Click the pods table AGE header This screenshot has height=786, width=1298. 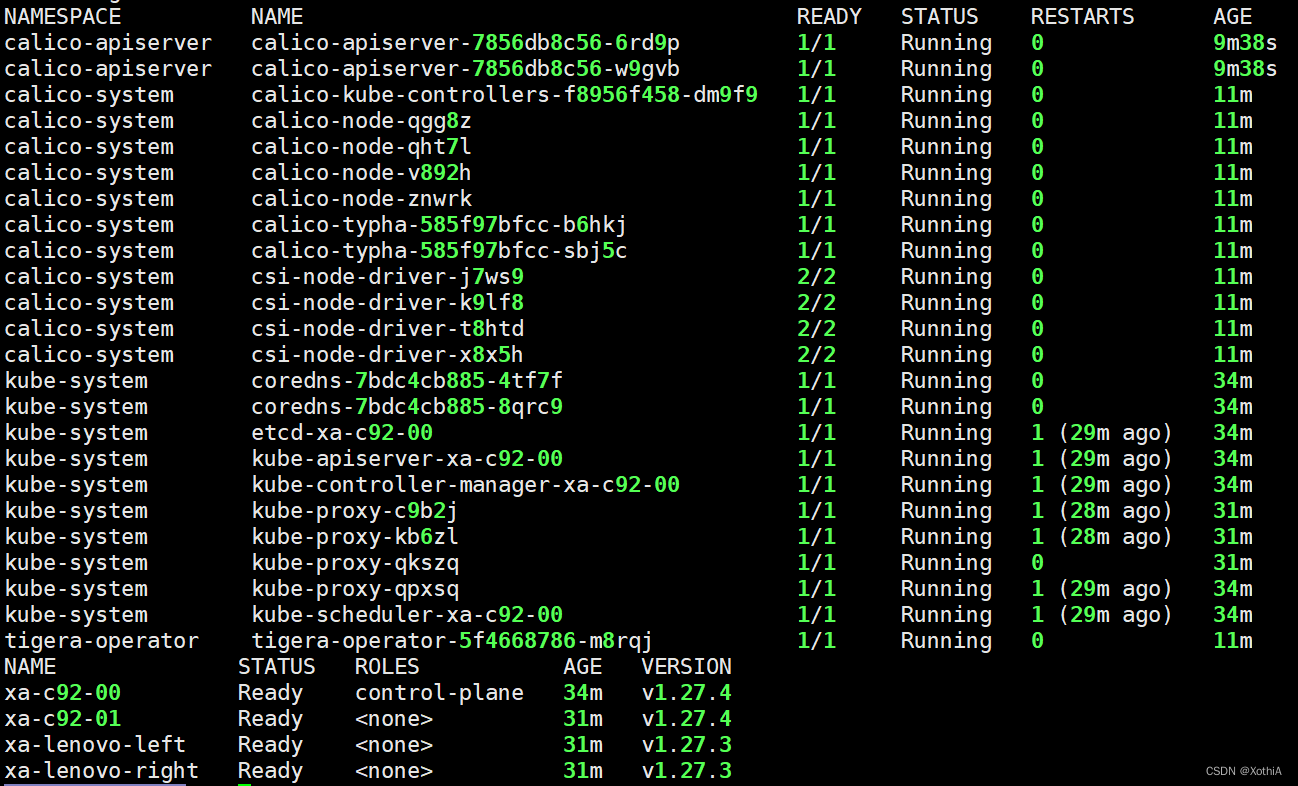[1233, 17]
